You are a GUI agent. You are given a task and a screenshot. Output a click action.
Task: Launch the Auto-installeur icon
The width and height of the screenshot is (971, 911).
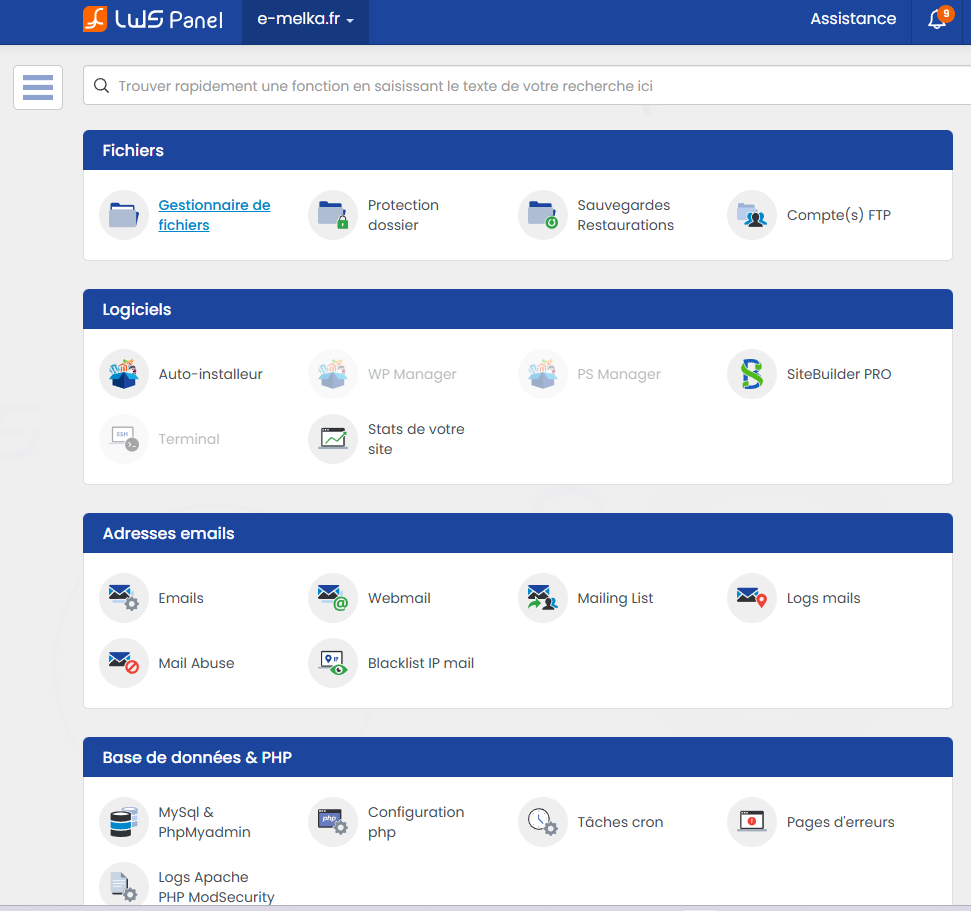coord(124,374)
